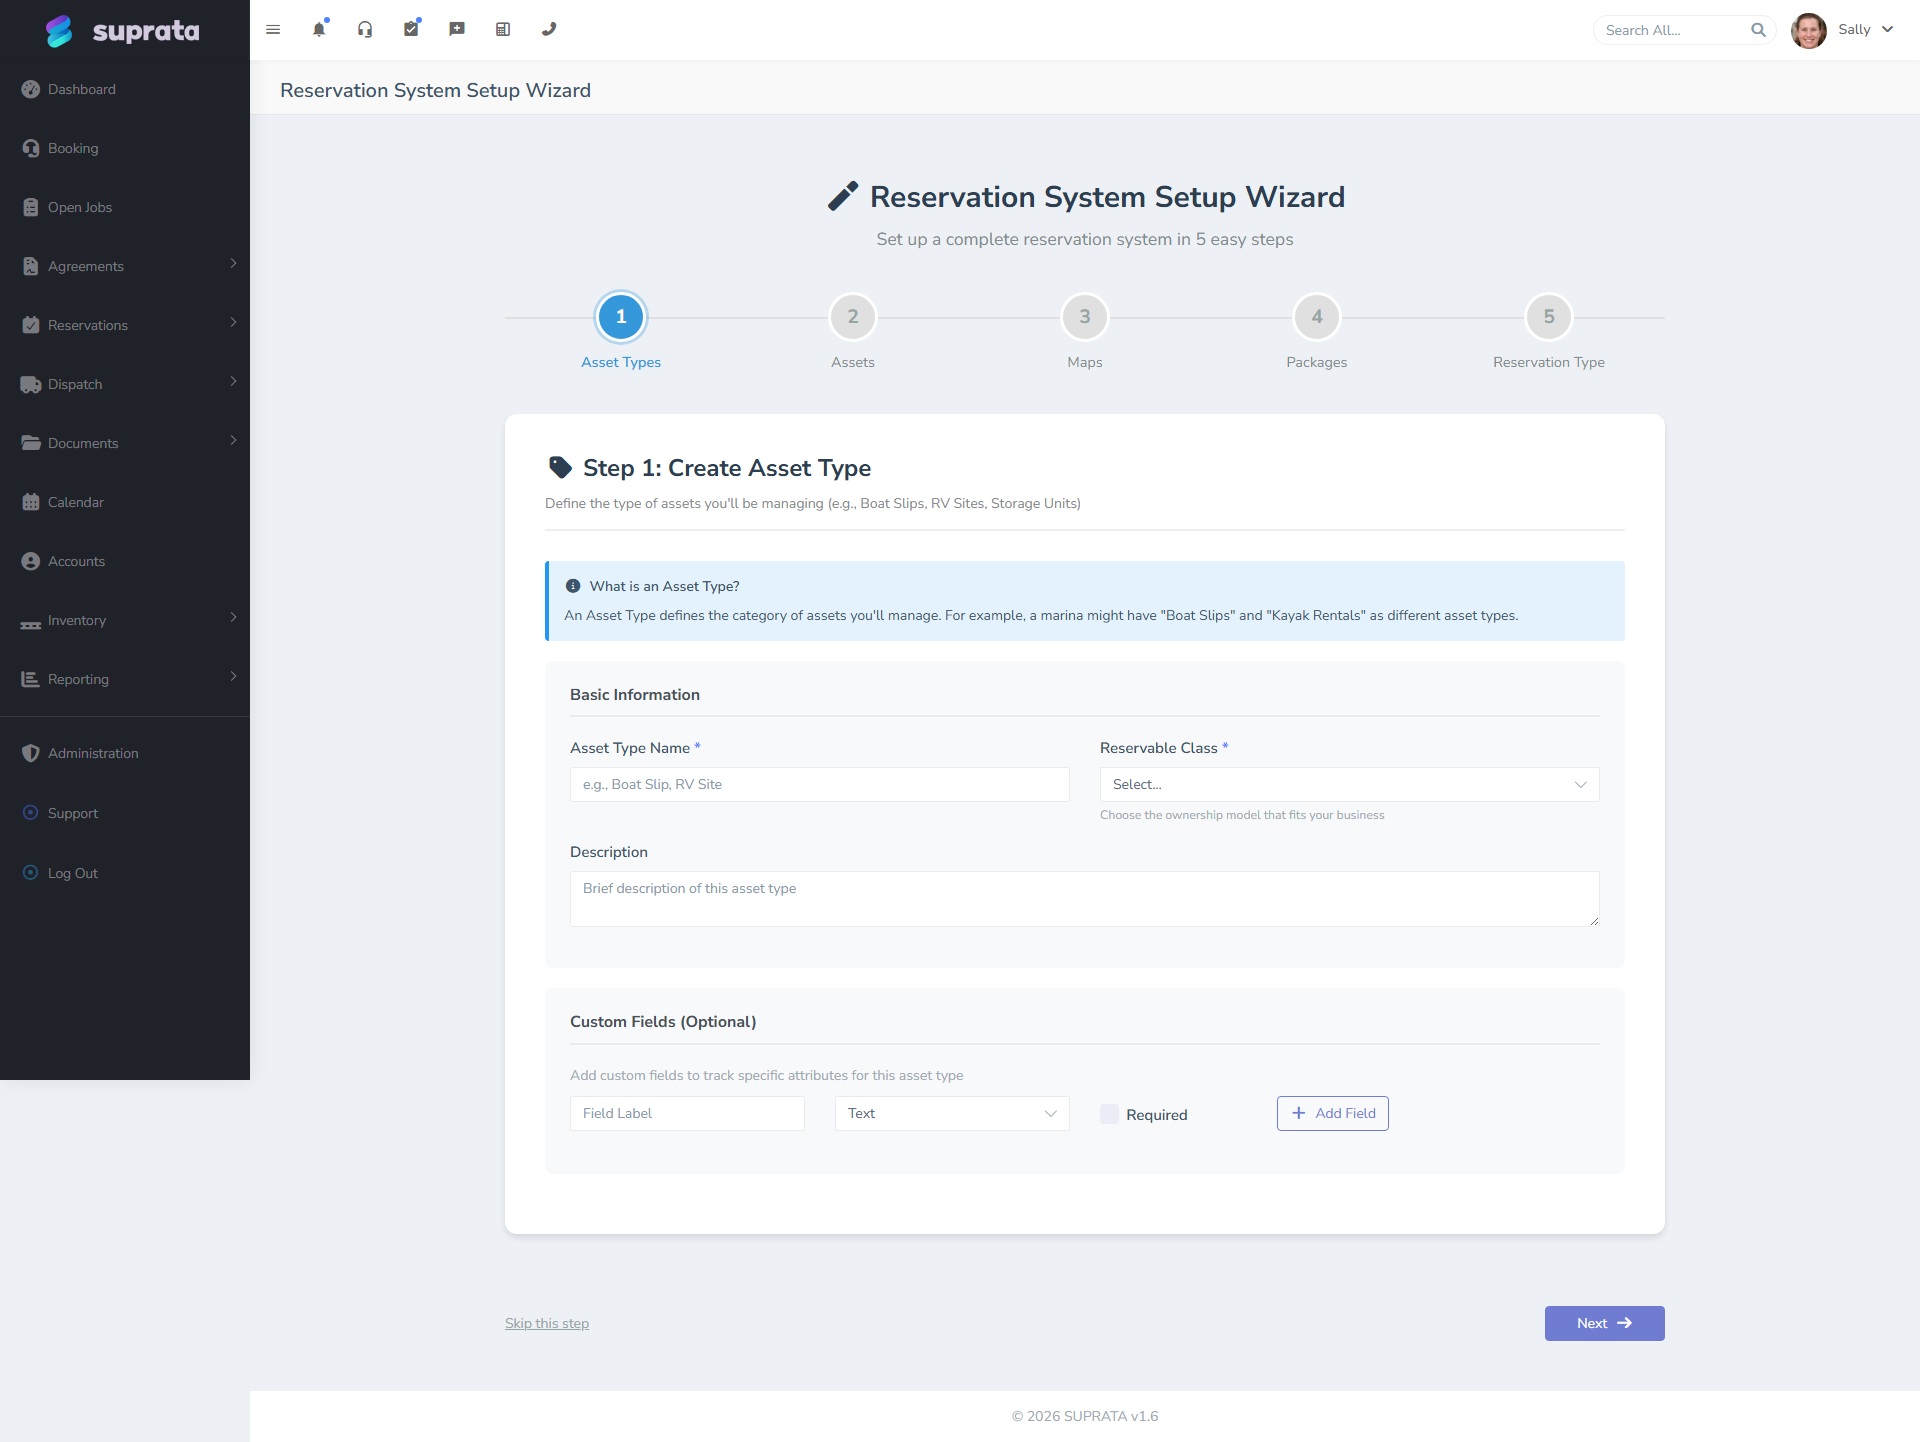Click Support link in sidebar

click(x=73, y=813)
